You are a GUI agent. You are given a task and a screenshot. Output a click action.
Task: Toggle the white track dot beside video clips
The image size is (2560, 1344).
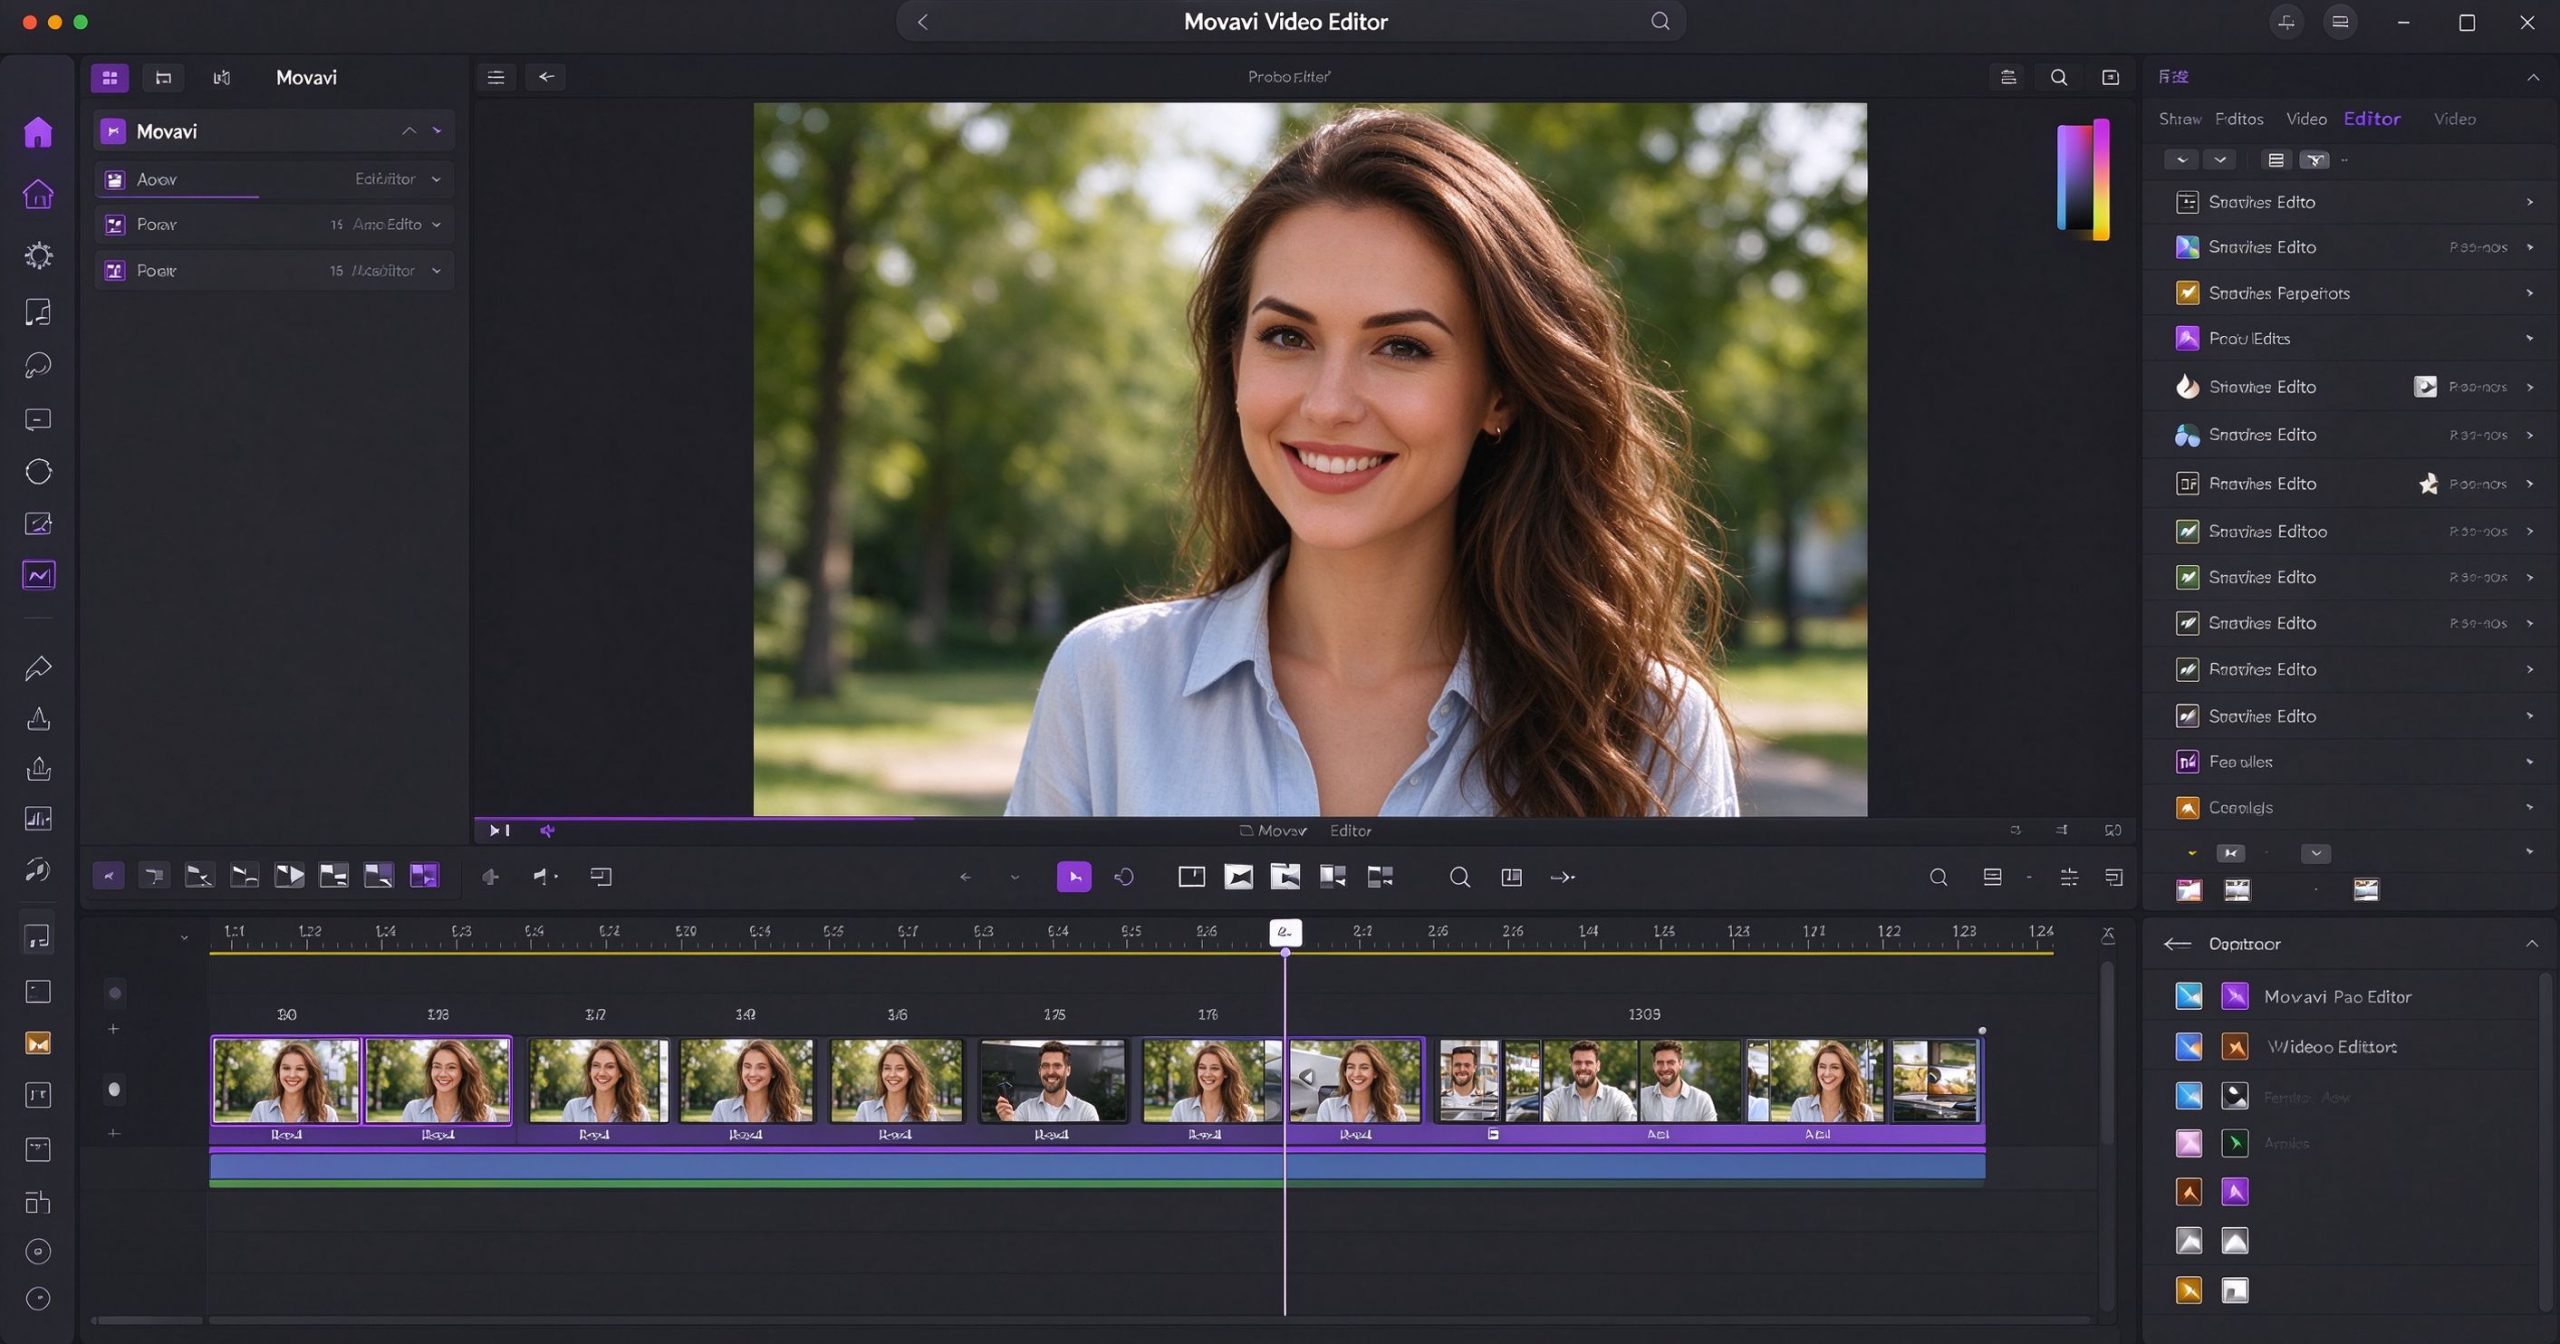(x=114, y=1089)
